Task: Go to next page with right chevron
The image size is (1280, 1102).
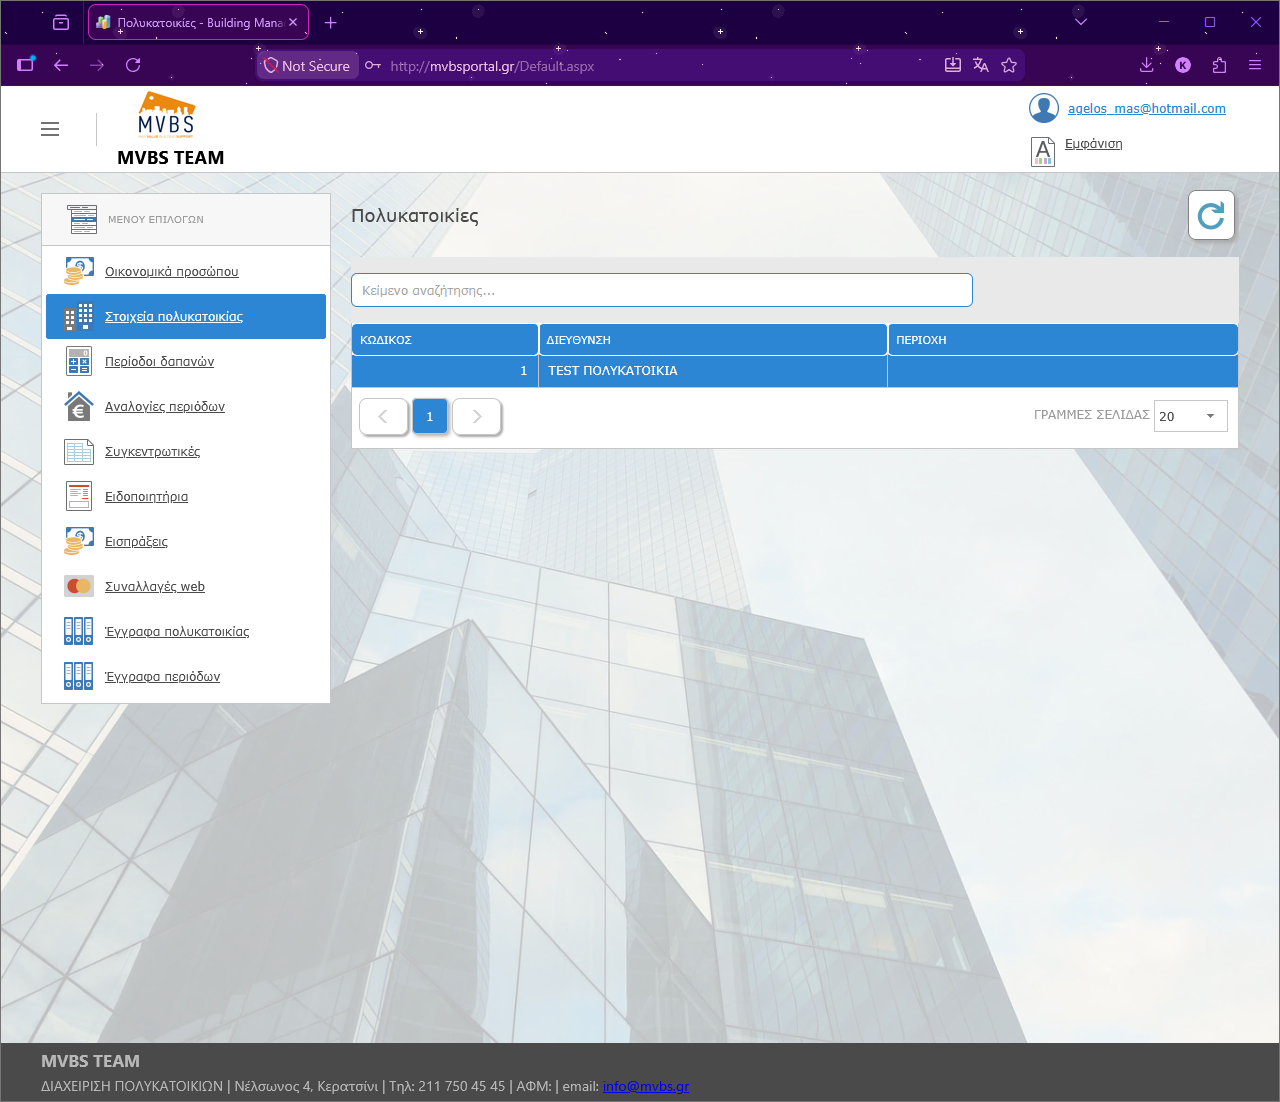Action: click(x=477, y=417)
